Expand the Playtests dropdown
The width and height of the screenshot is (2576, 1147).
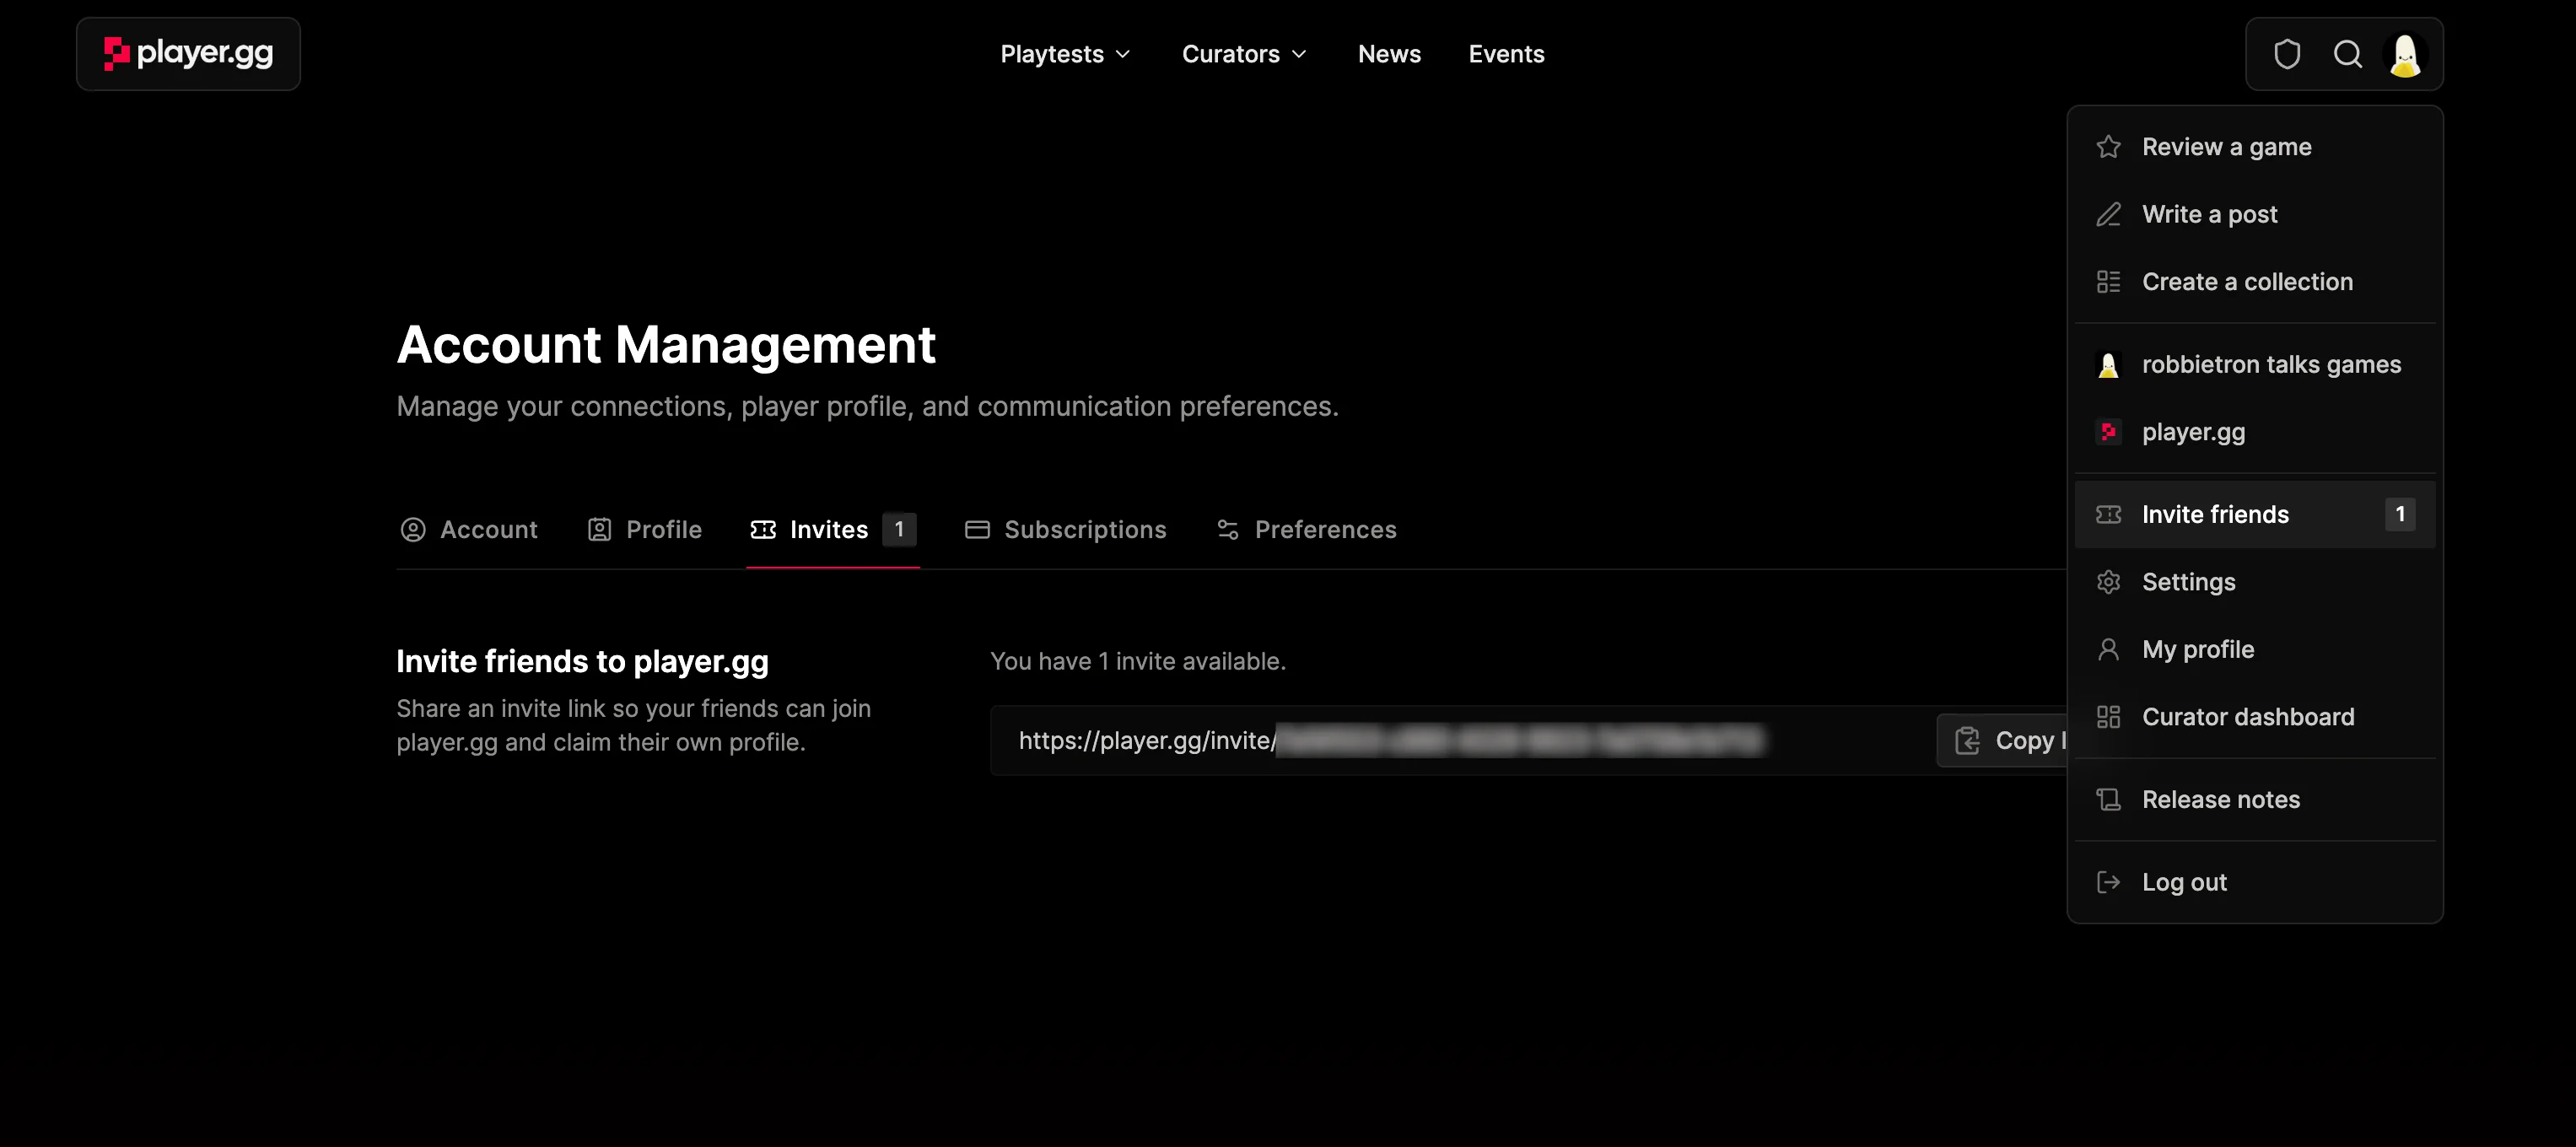click(1065, 54)
